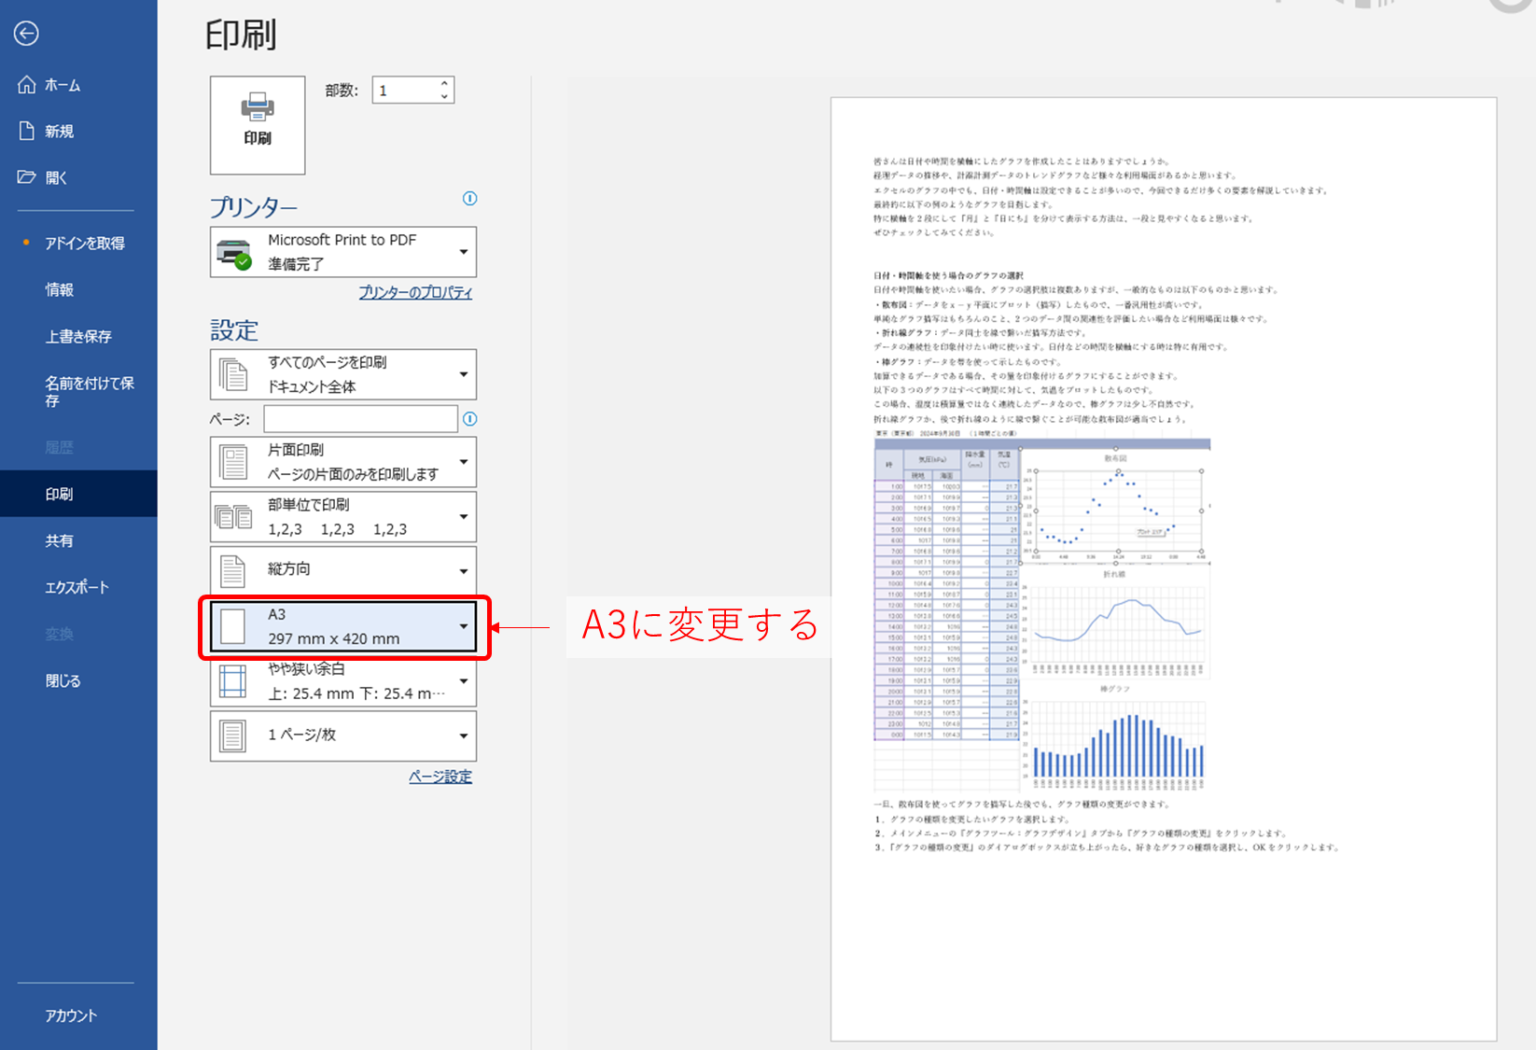Screen dimensions: 1536x1050
Task: Click the page range info icon beside ページ field
Action: [x=469, y=419]
